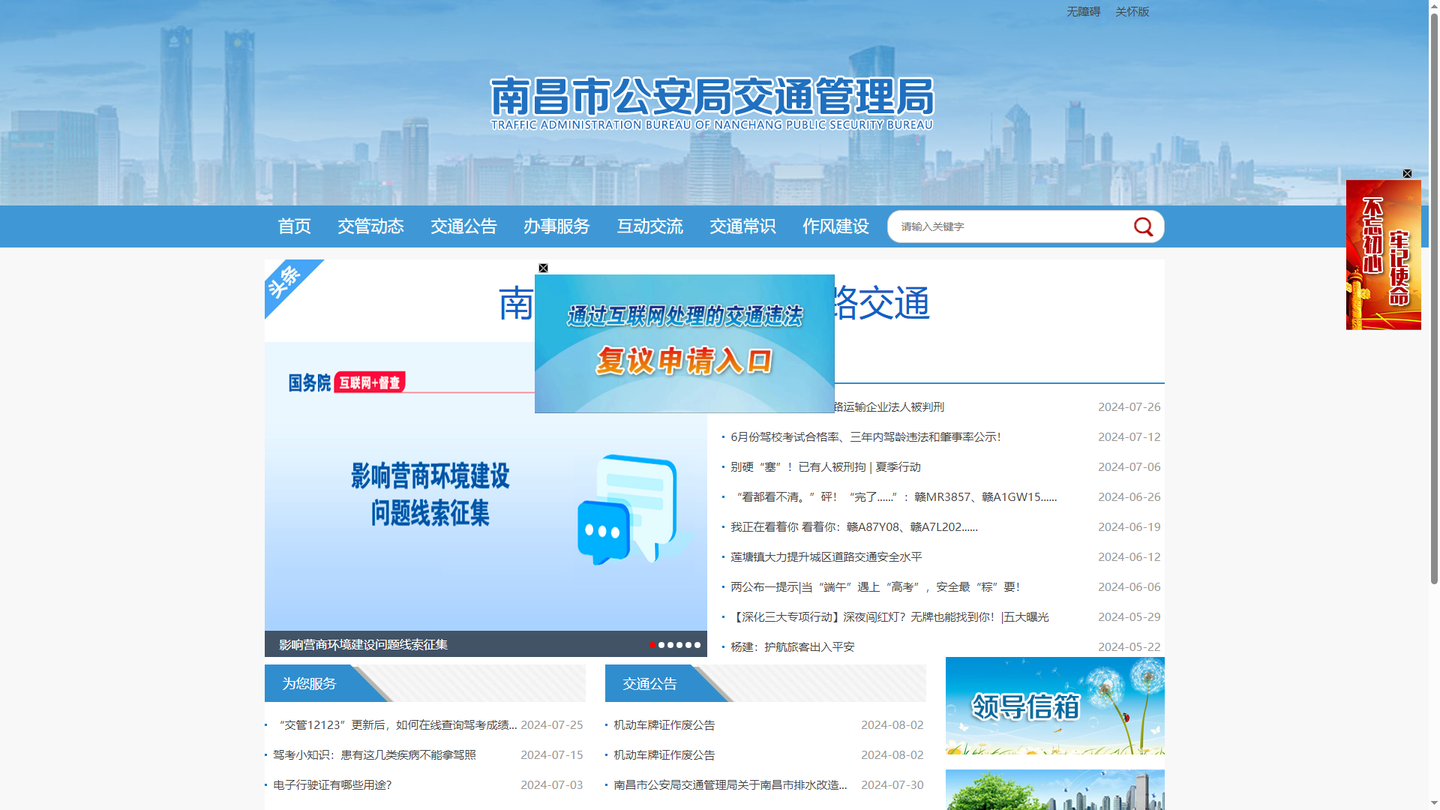
Task: Open the 交通公告 section header tab
Action: (650, 684)
